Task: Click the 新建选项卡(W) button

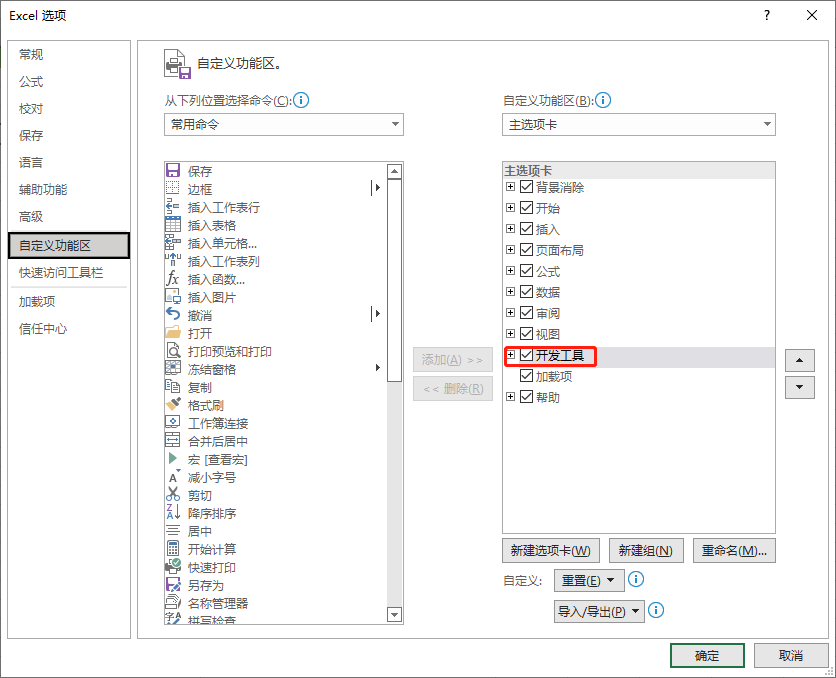Action: [551, 551]
